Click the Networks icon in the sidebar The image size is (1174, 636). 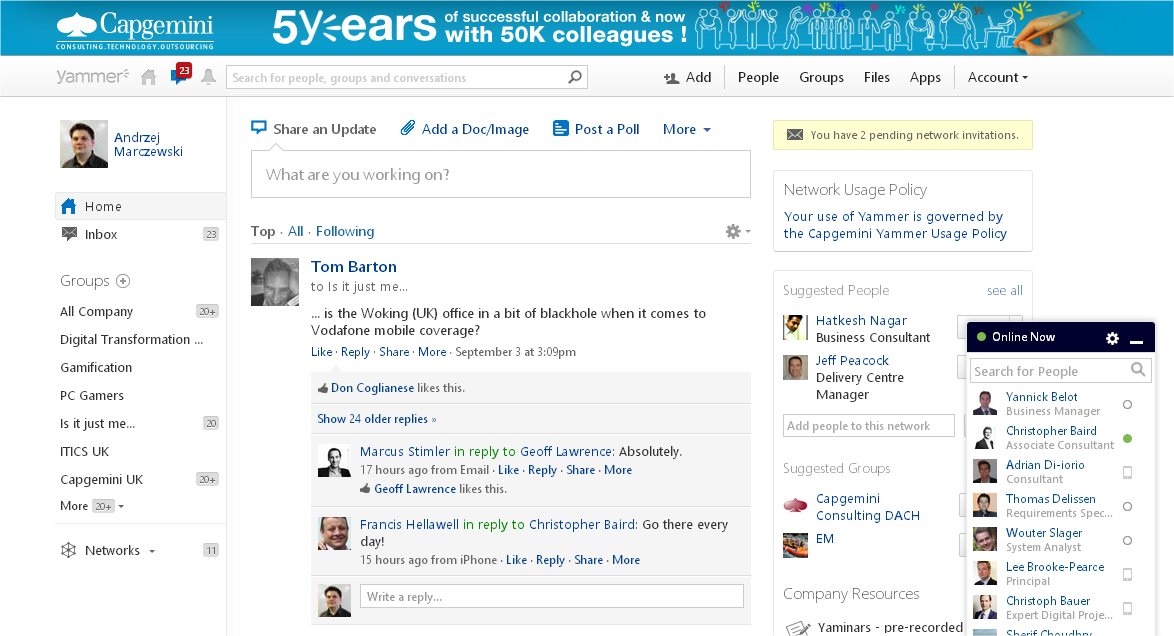point(69,550)
